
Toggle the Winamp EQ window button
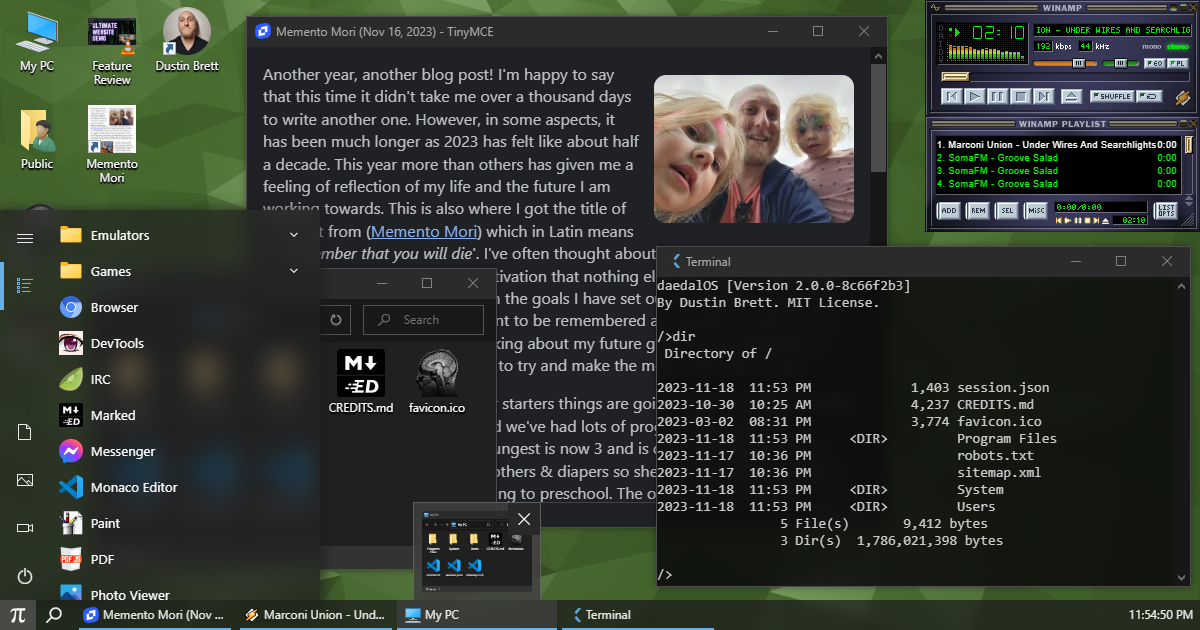(1153, 63)
